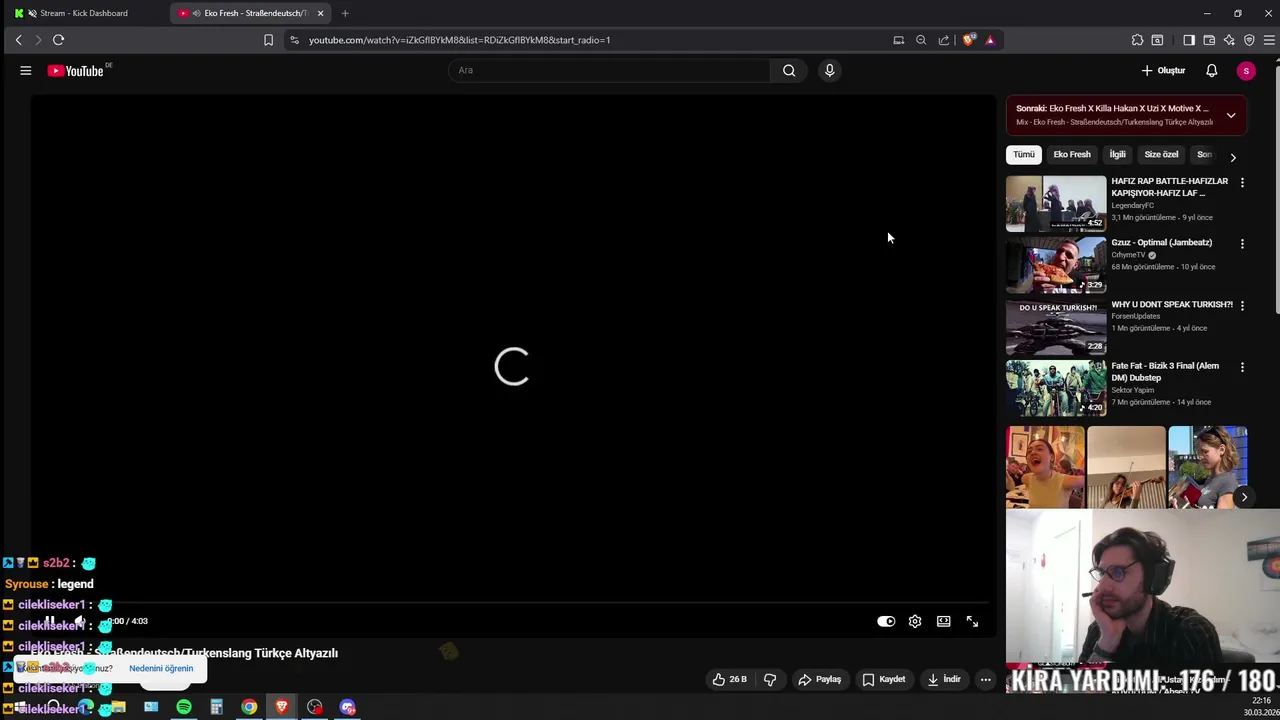
Task: Open the WHY U DONT SPEAK TURKISH thumbnail
Action: [1056, 327]
